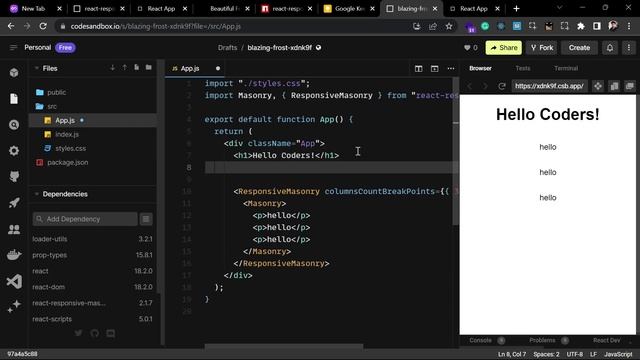The width and height of the screenshot is (640, 360).
Task: Open the Search icon in the sidebar
Action: coord(14,125)
